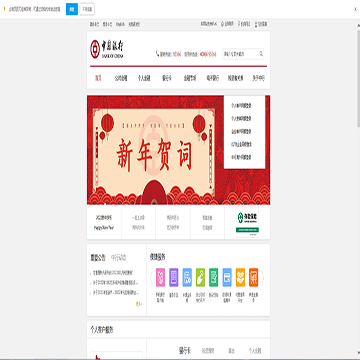Click the left carousel arrow in 便捷服务
Viewport: 360px width, 360px height.
[x=152, y=277]
